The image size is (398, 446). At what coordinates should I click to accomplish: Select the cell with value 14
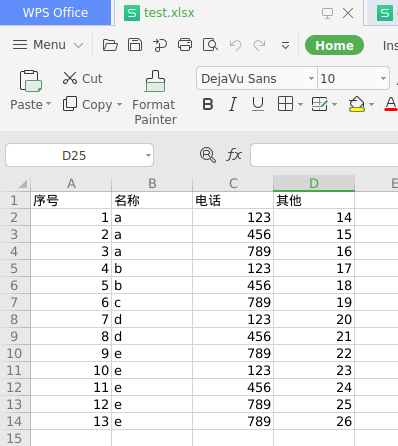click(x=314, y=217)
